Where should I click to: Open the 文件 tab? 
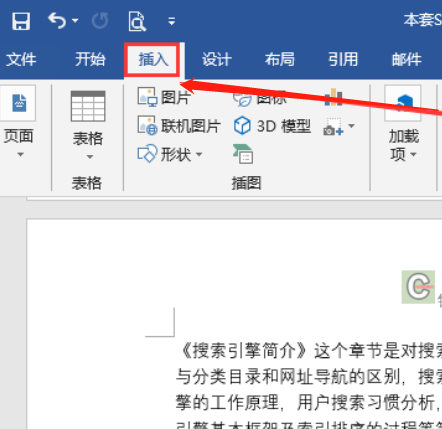click(21, 60)
